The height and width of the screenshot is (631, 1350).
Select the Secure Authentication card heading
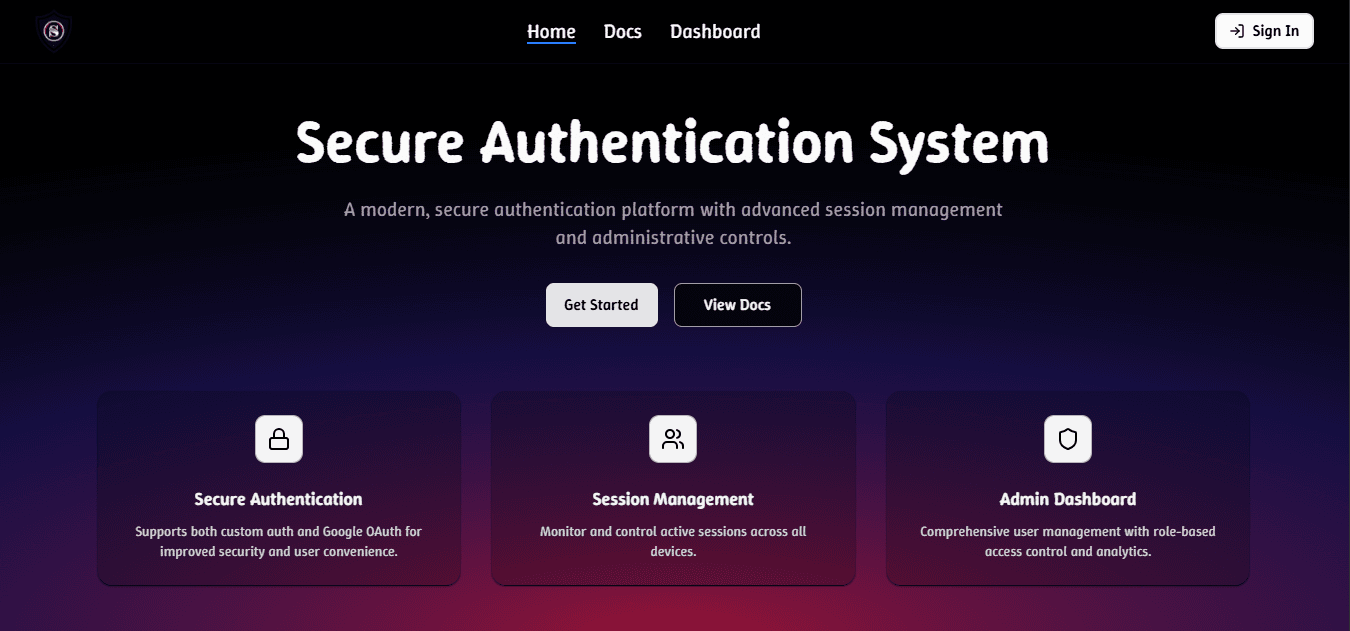point(278,499)
